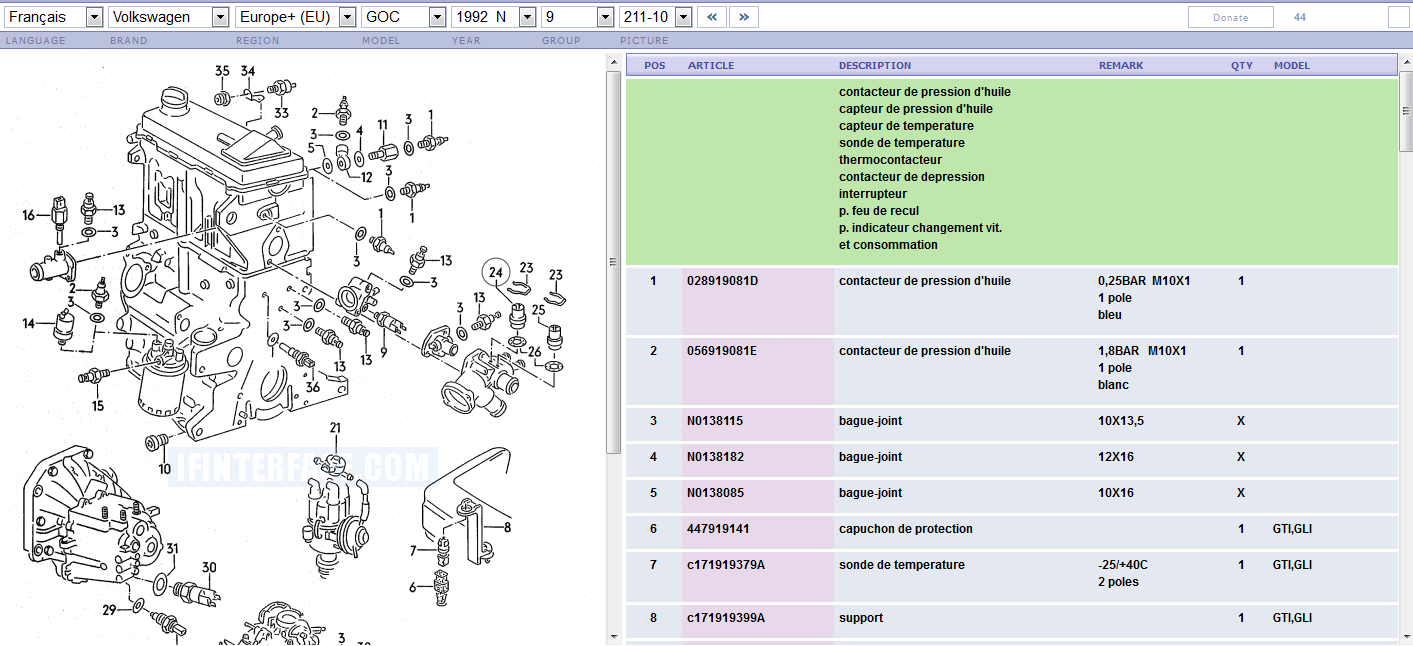
Task: Click article number c171919399A
Action: tap(726, 618)
